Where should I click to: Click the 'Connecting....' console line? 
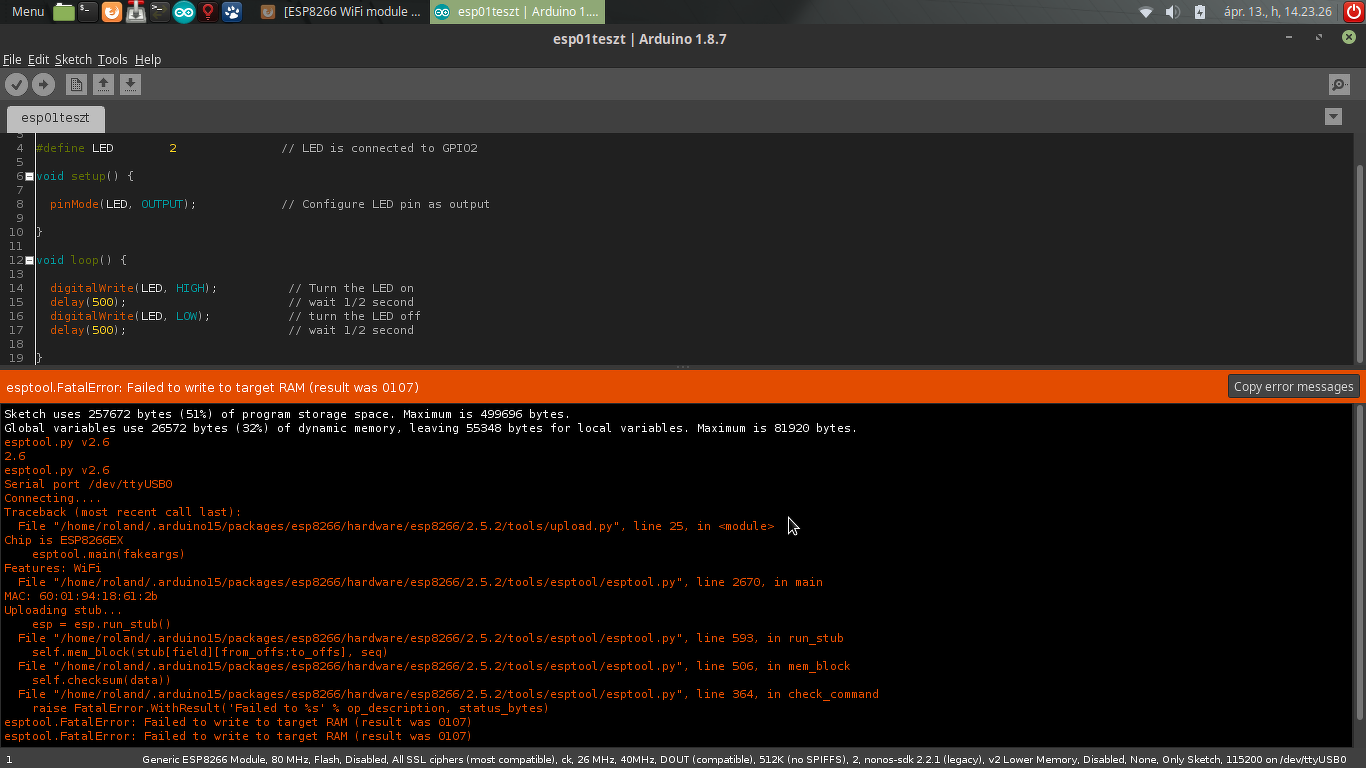coord(53,498)
